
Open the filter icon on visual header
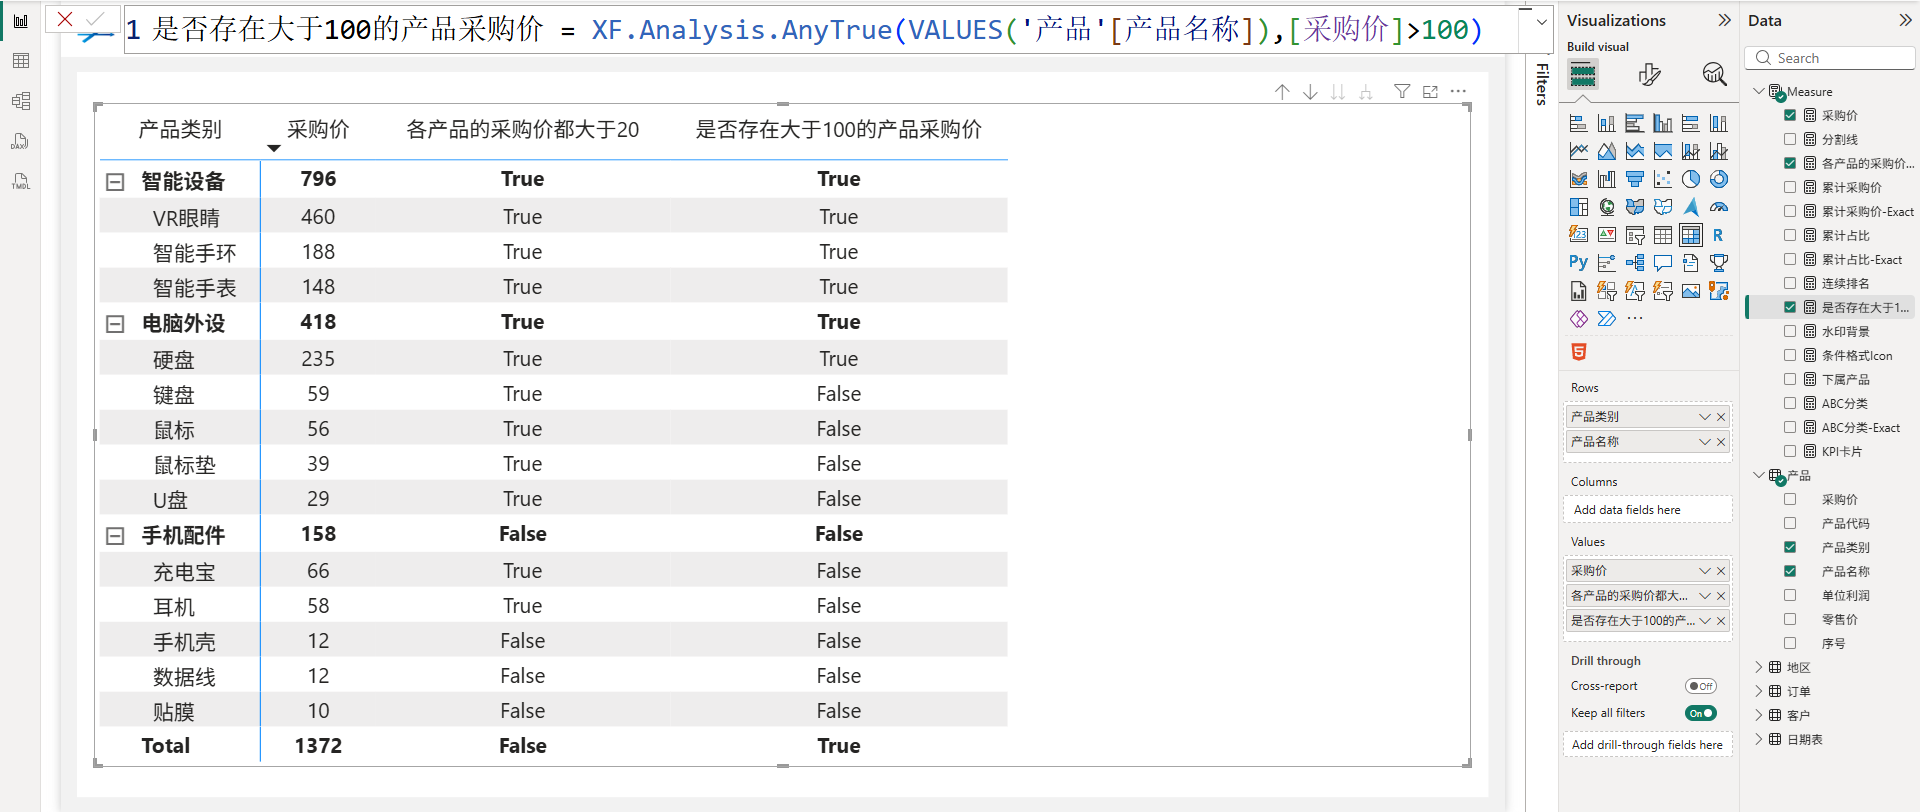pyautogui.click(x=1402, y=92)
